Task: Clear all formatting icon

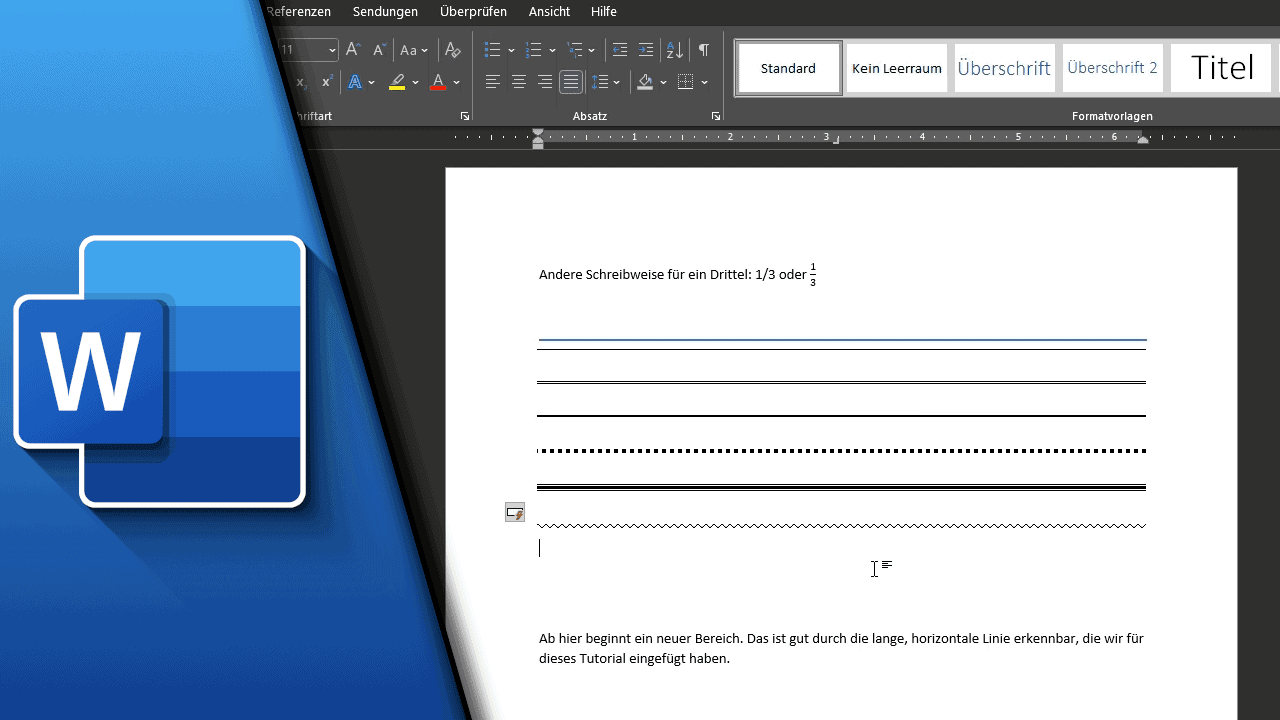Action: [x=453, y=50]
